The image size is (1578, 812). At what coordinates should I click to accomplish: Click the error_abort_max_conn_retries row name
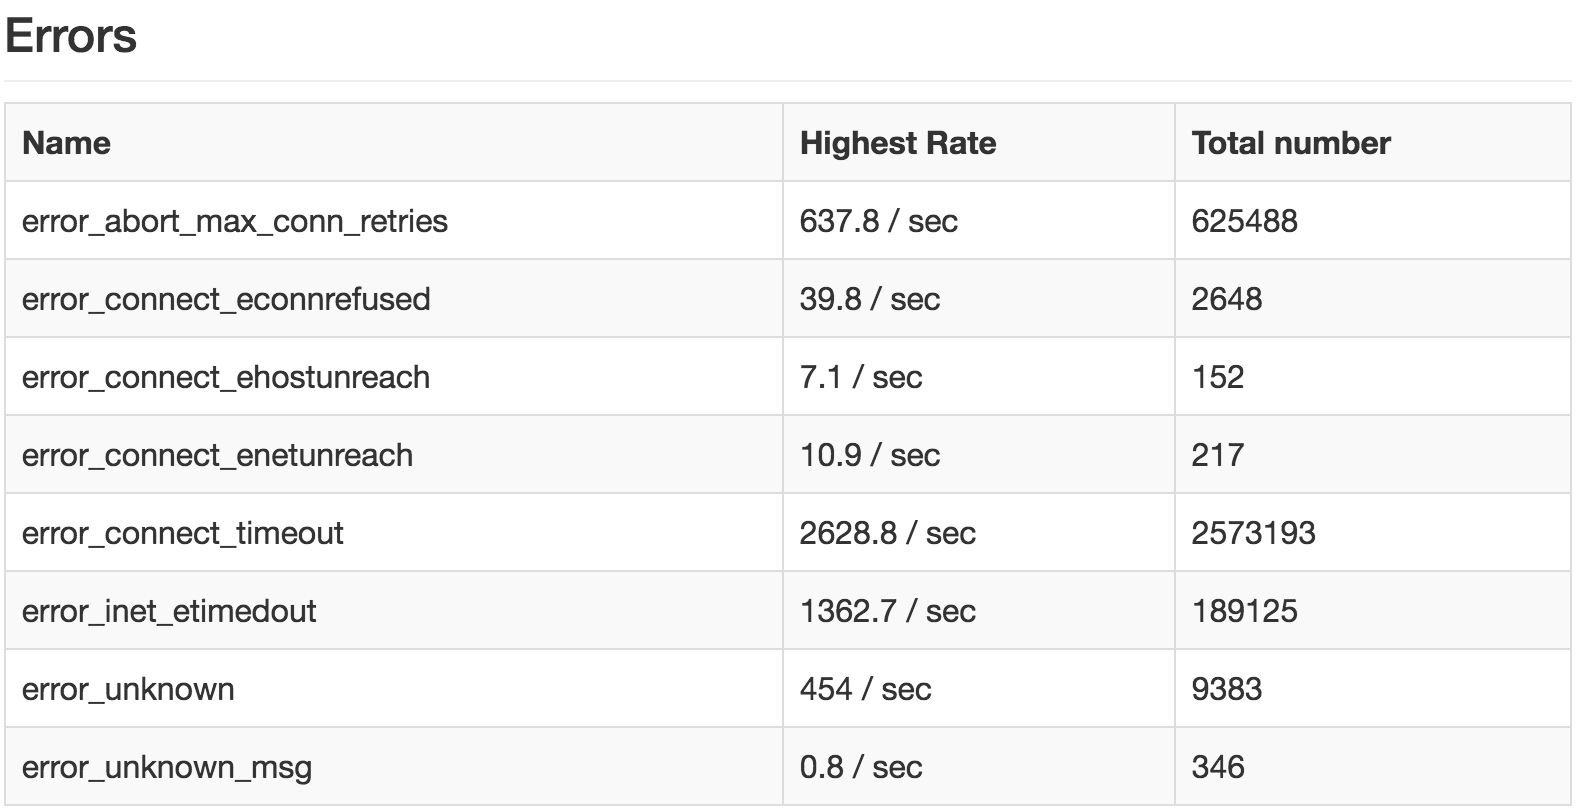[x=235, y=221]
